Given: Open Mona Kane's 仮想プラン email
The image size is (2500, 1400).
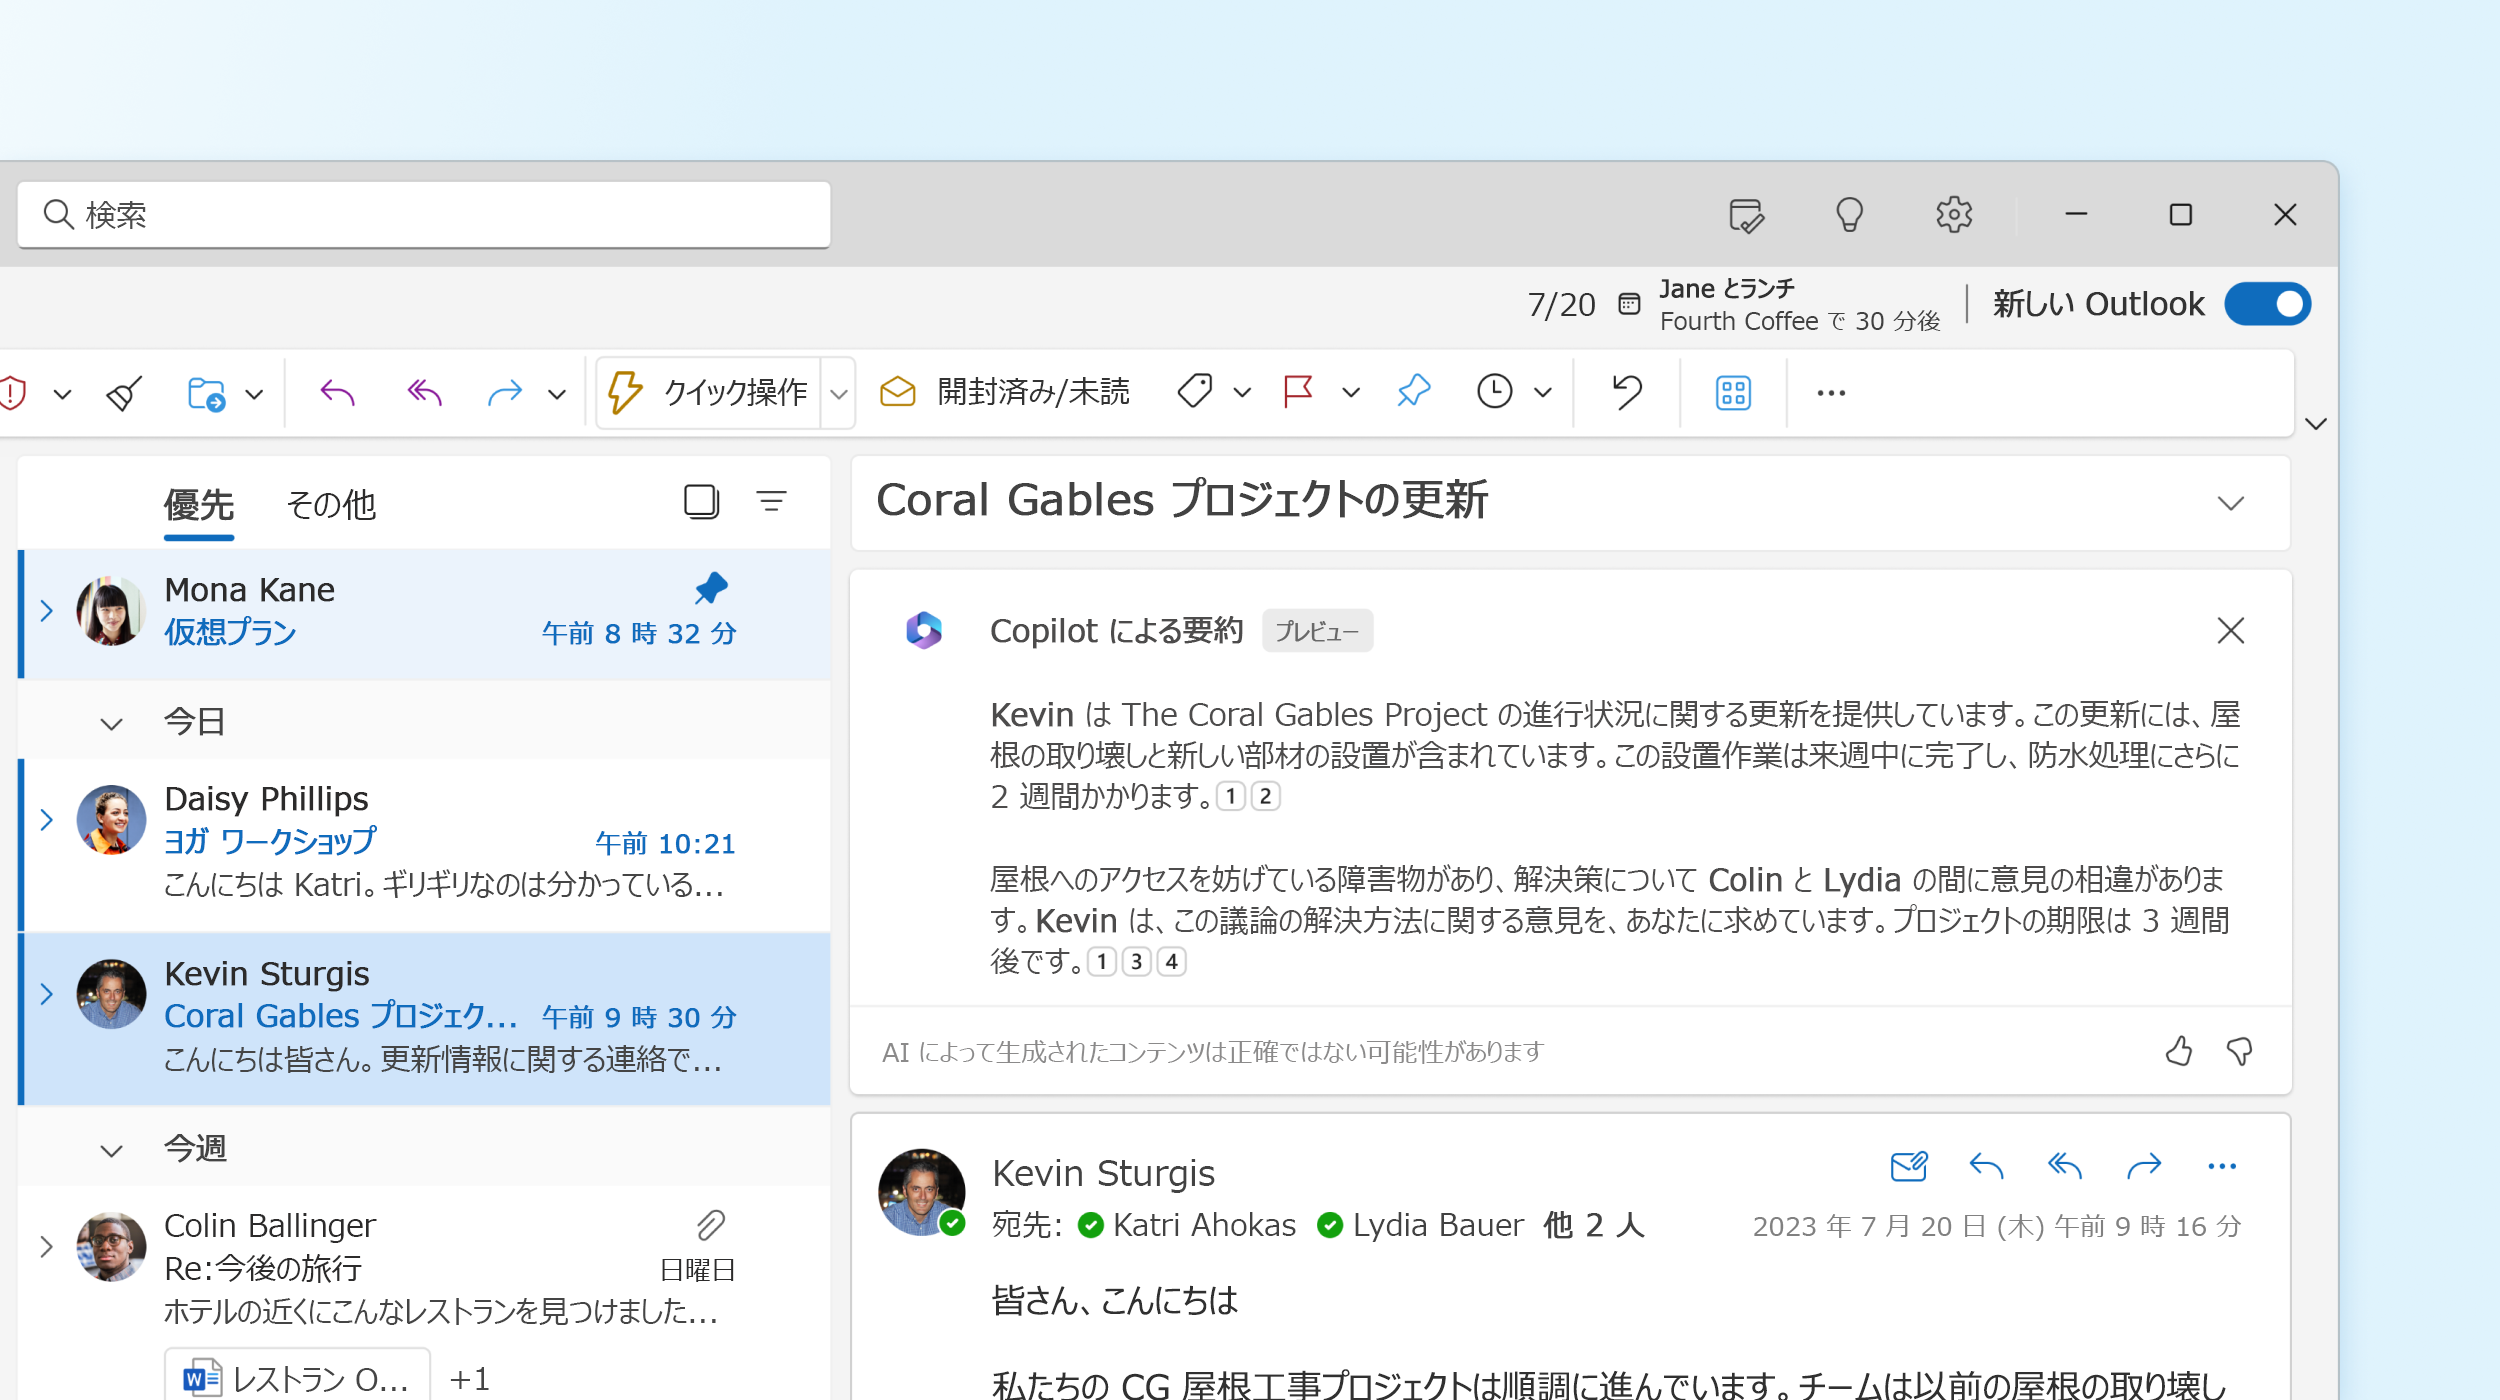Looking at the screenshot, I should 424,613.
